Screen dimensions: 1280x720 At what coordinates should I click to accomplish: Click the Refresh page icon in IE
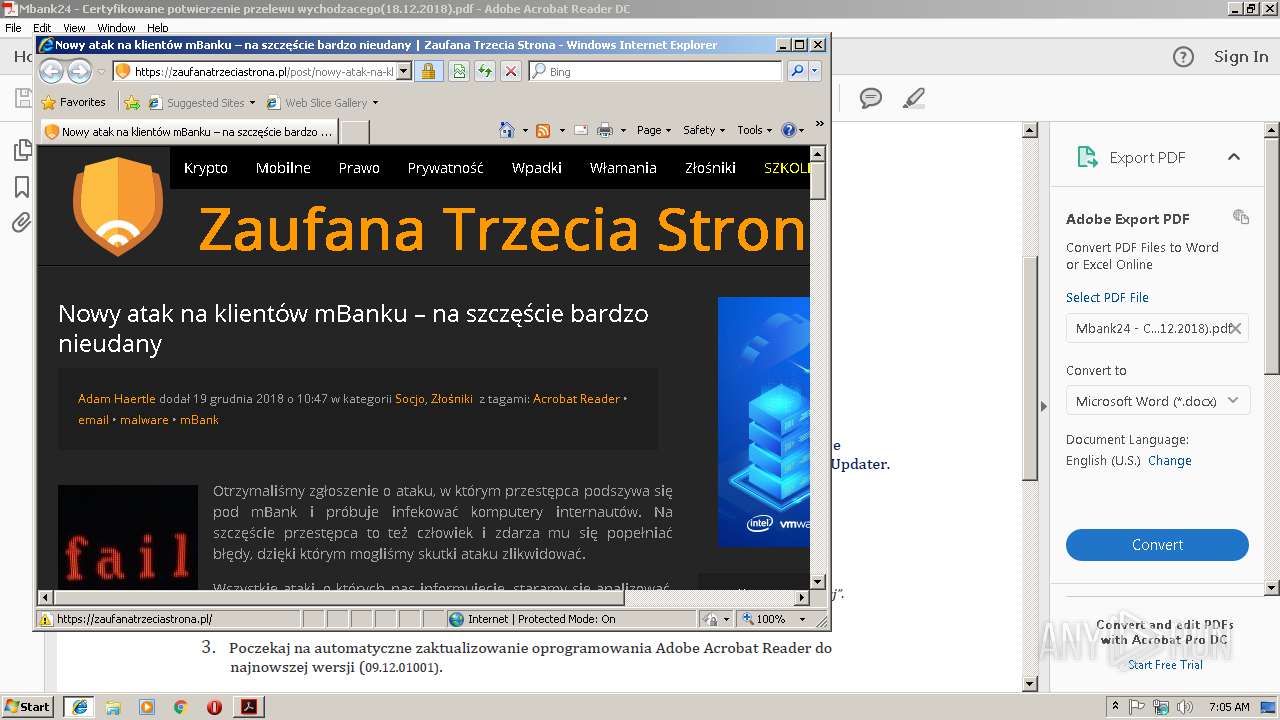tap(485, 71)
